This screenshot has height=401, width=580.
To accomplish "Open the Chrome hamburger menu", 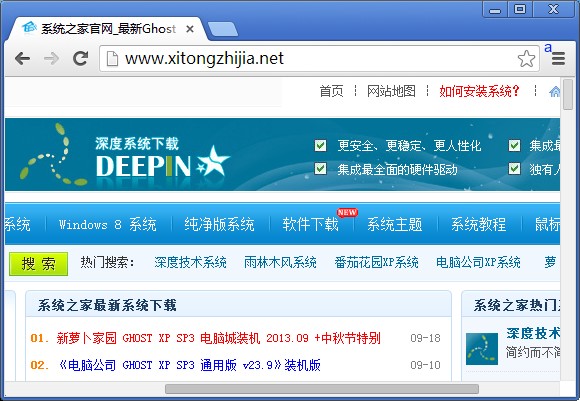I will 558,59.
